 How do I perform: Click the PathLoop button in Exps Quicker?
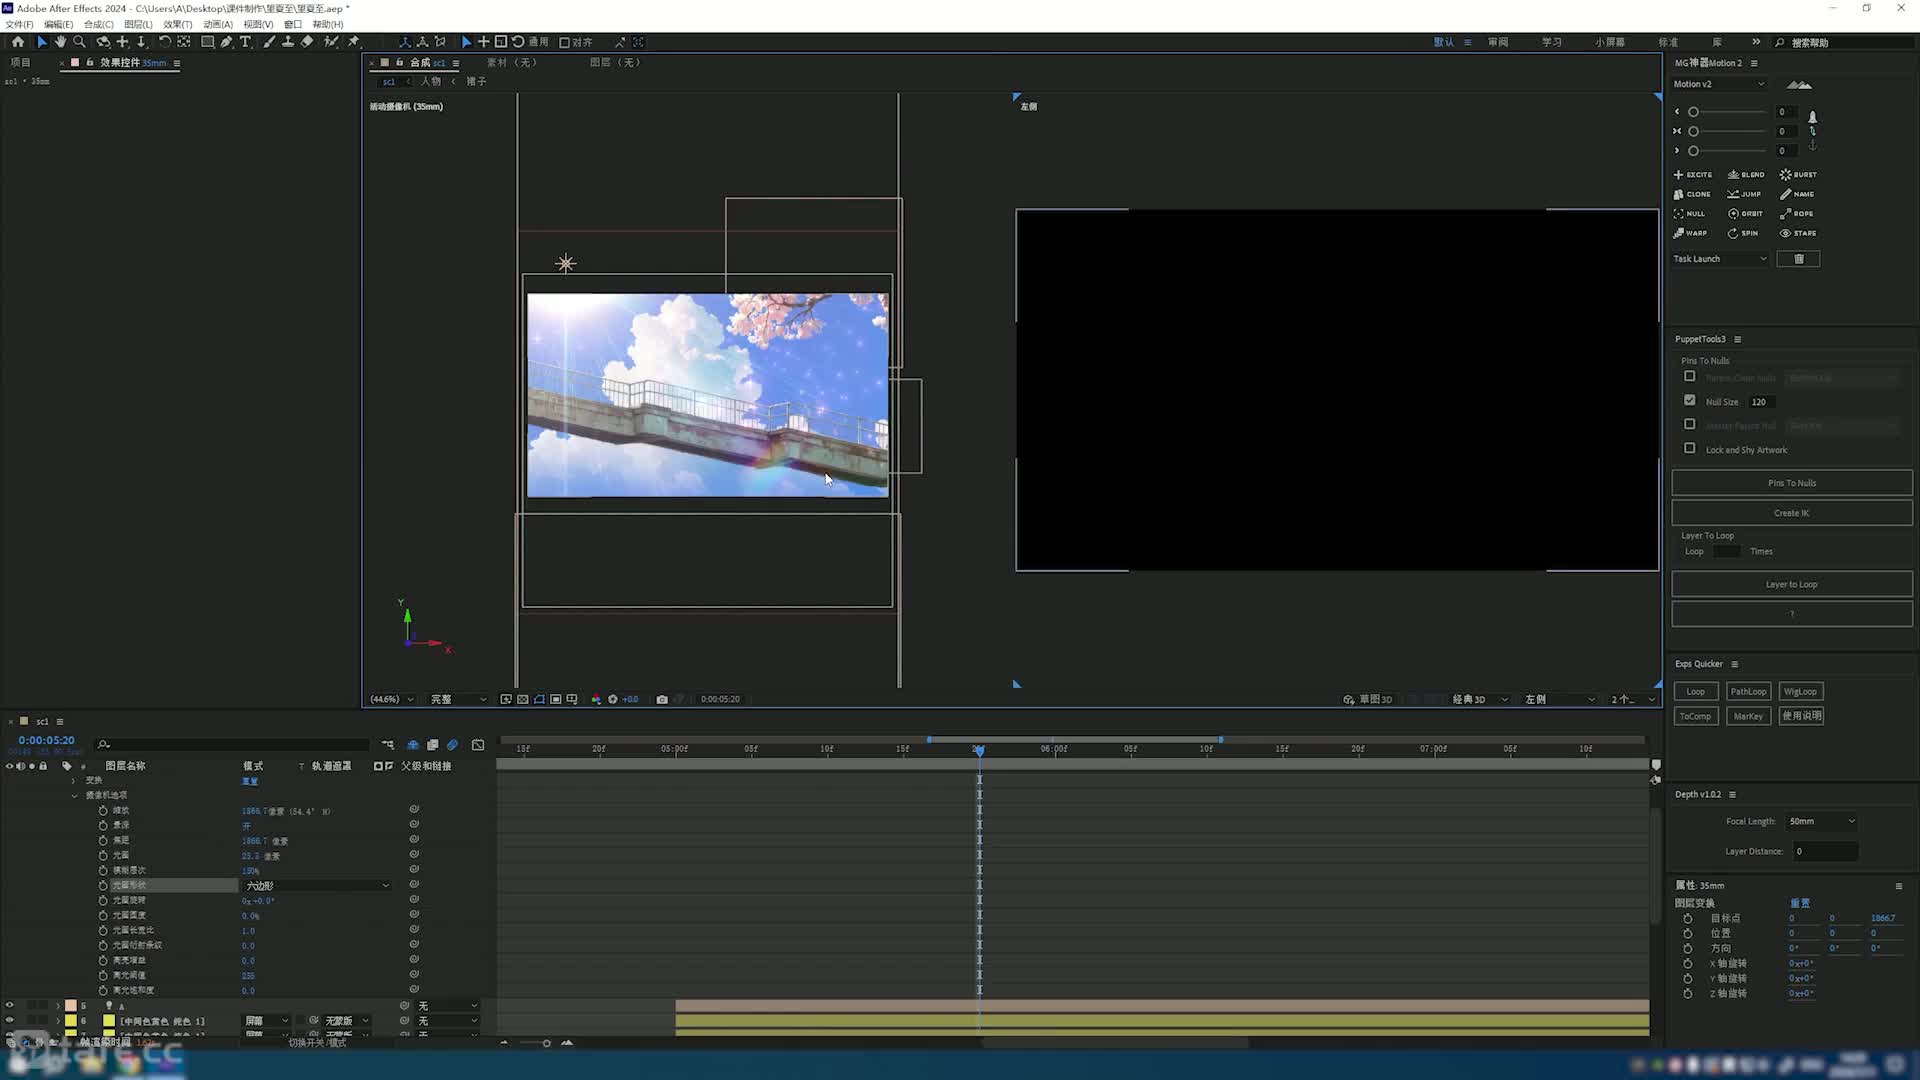[1748, 691]
